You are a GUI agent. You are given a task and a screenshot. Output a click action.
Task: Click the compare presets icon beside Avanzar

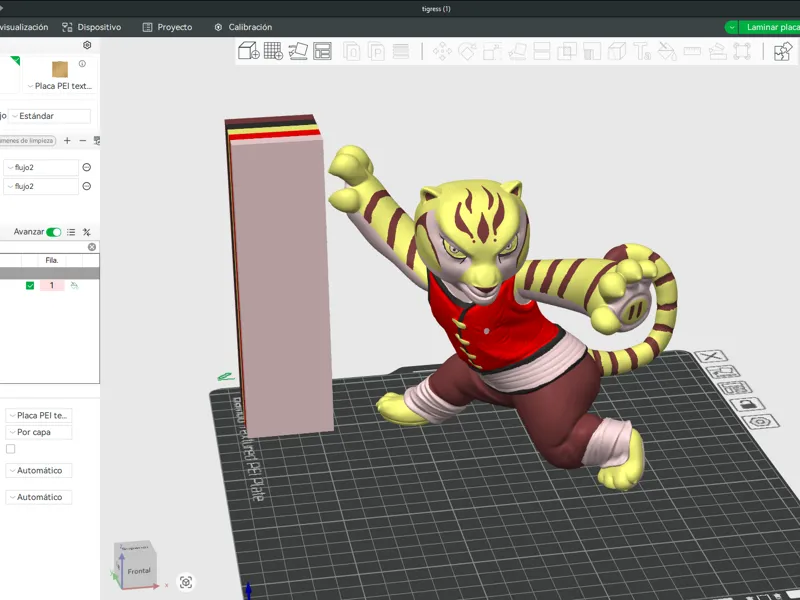tap(87, 232)
